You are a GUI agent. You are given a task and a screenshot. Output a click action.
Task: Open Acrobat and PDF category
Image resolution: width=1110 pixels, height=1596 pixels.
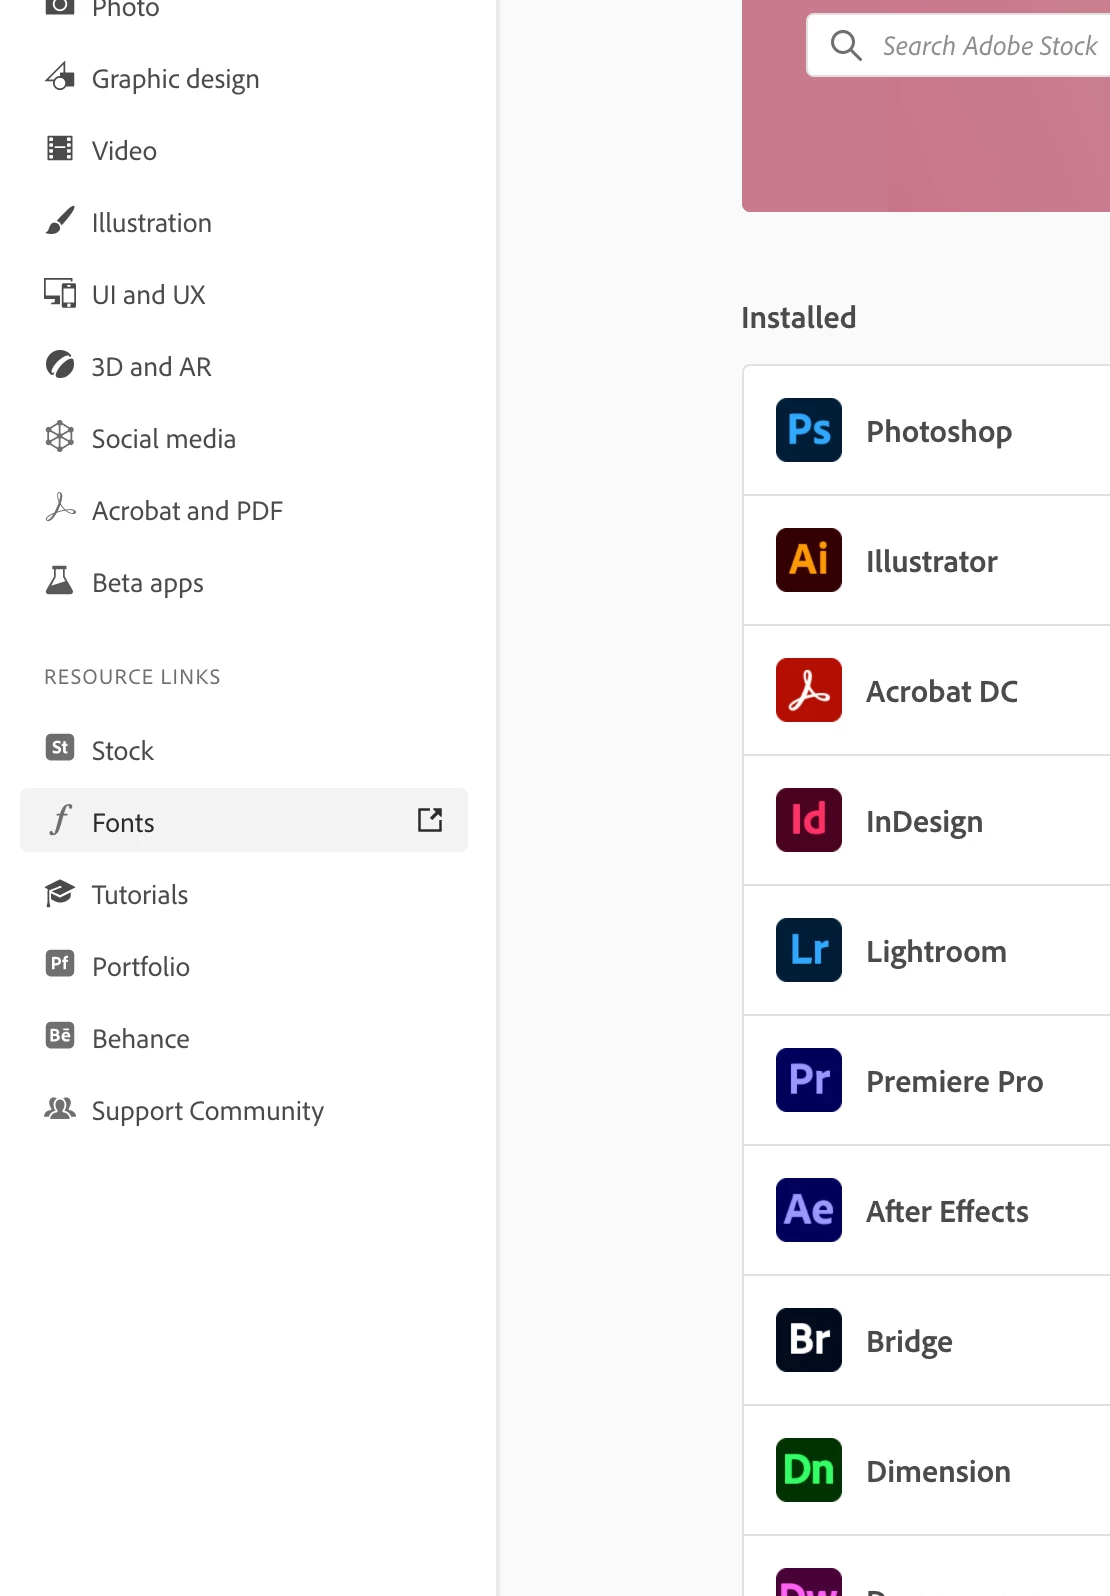(244, 510)
